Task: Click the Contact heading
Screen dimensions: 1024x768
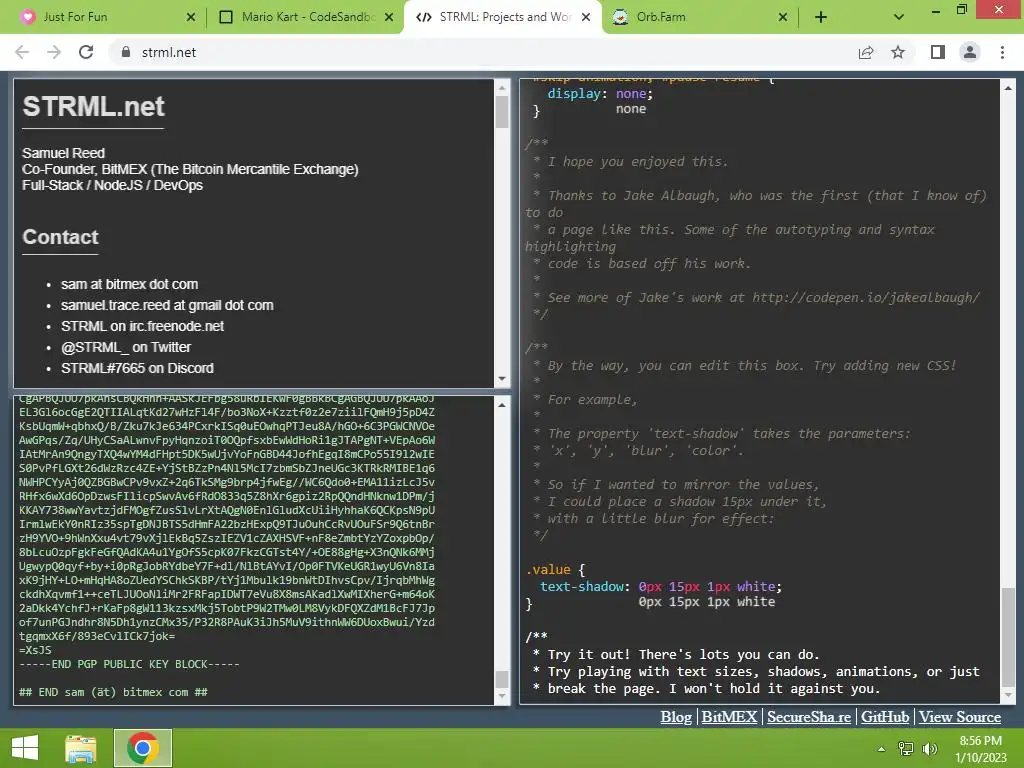Action: pyautogui.click(x=61, y=237)
